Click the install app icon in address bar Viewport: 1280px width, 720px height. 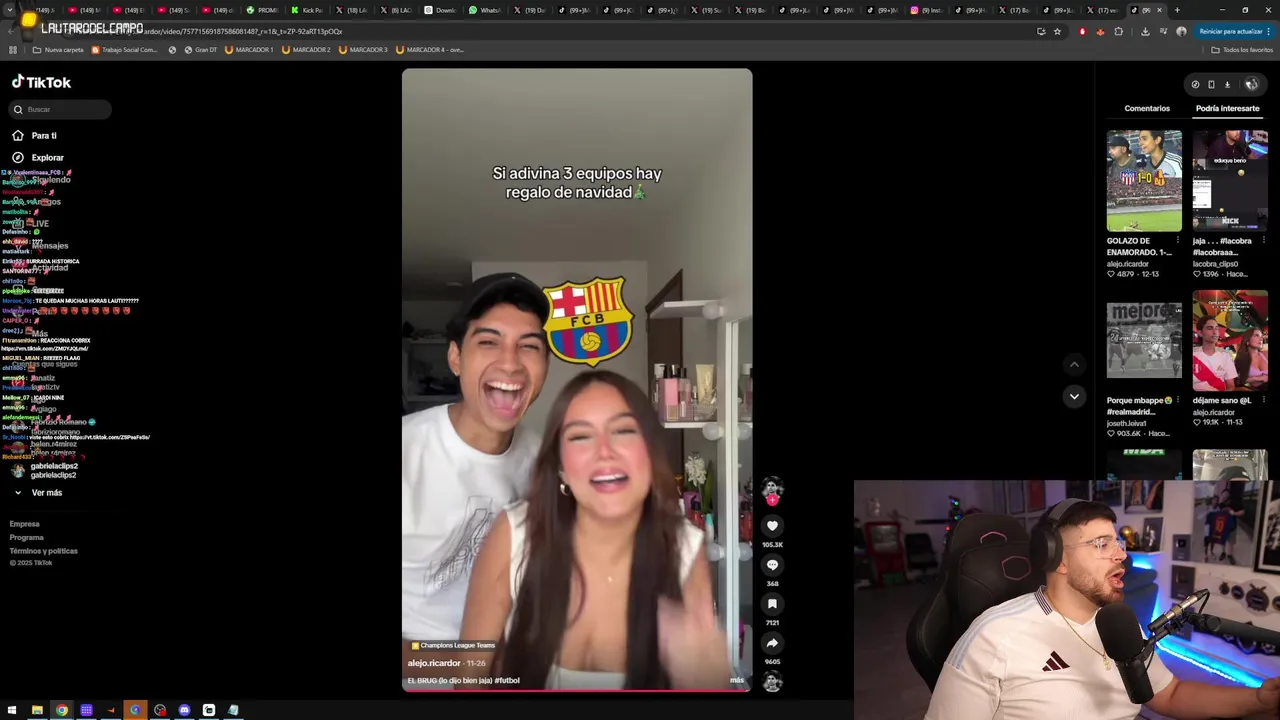(1041, 31)
